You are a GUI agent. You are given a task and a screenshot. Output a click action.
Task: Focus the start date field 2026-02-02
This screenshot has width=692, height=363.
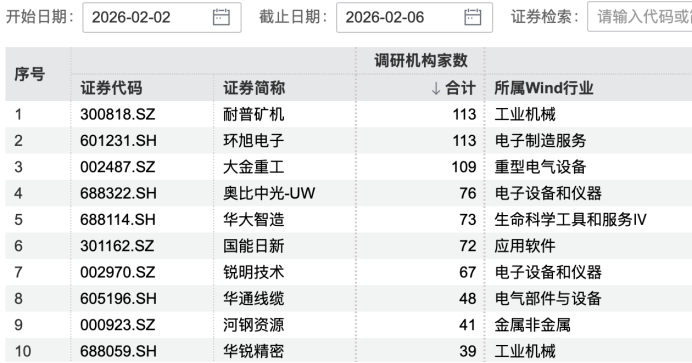(x=162, y=17)
